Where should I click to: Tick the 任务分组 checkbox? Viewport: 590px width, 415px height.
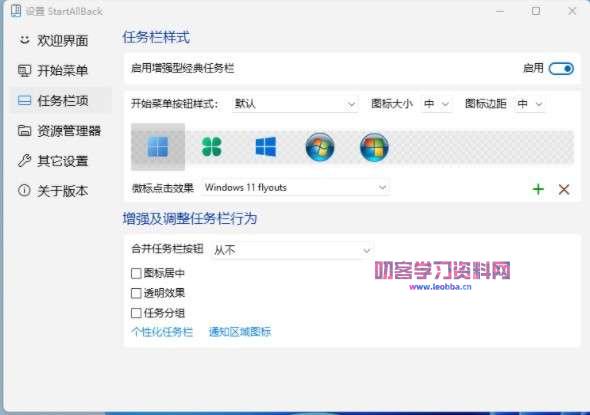136,313
